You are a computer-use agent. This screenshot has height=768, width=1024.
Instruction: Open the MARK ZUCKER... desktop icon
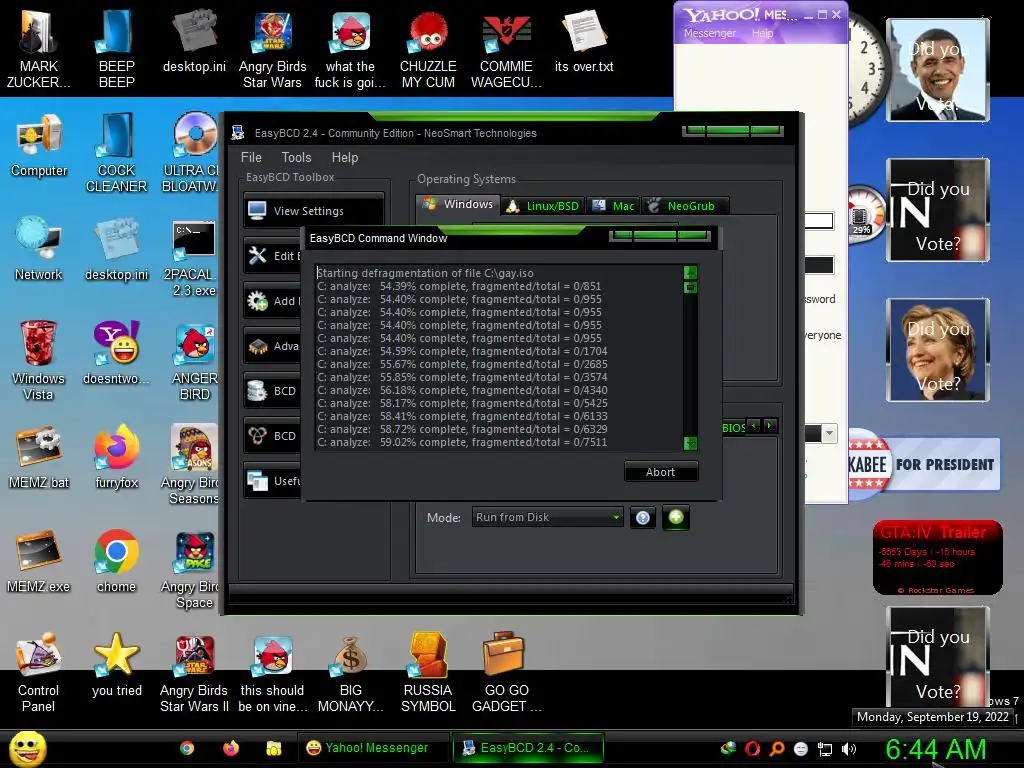[x=38, y=47]
